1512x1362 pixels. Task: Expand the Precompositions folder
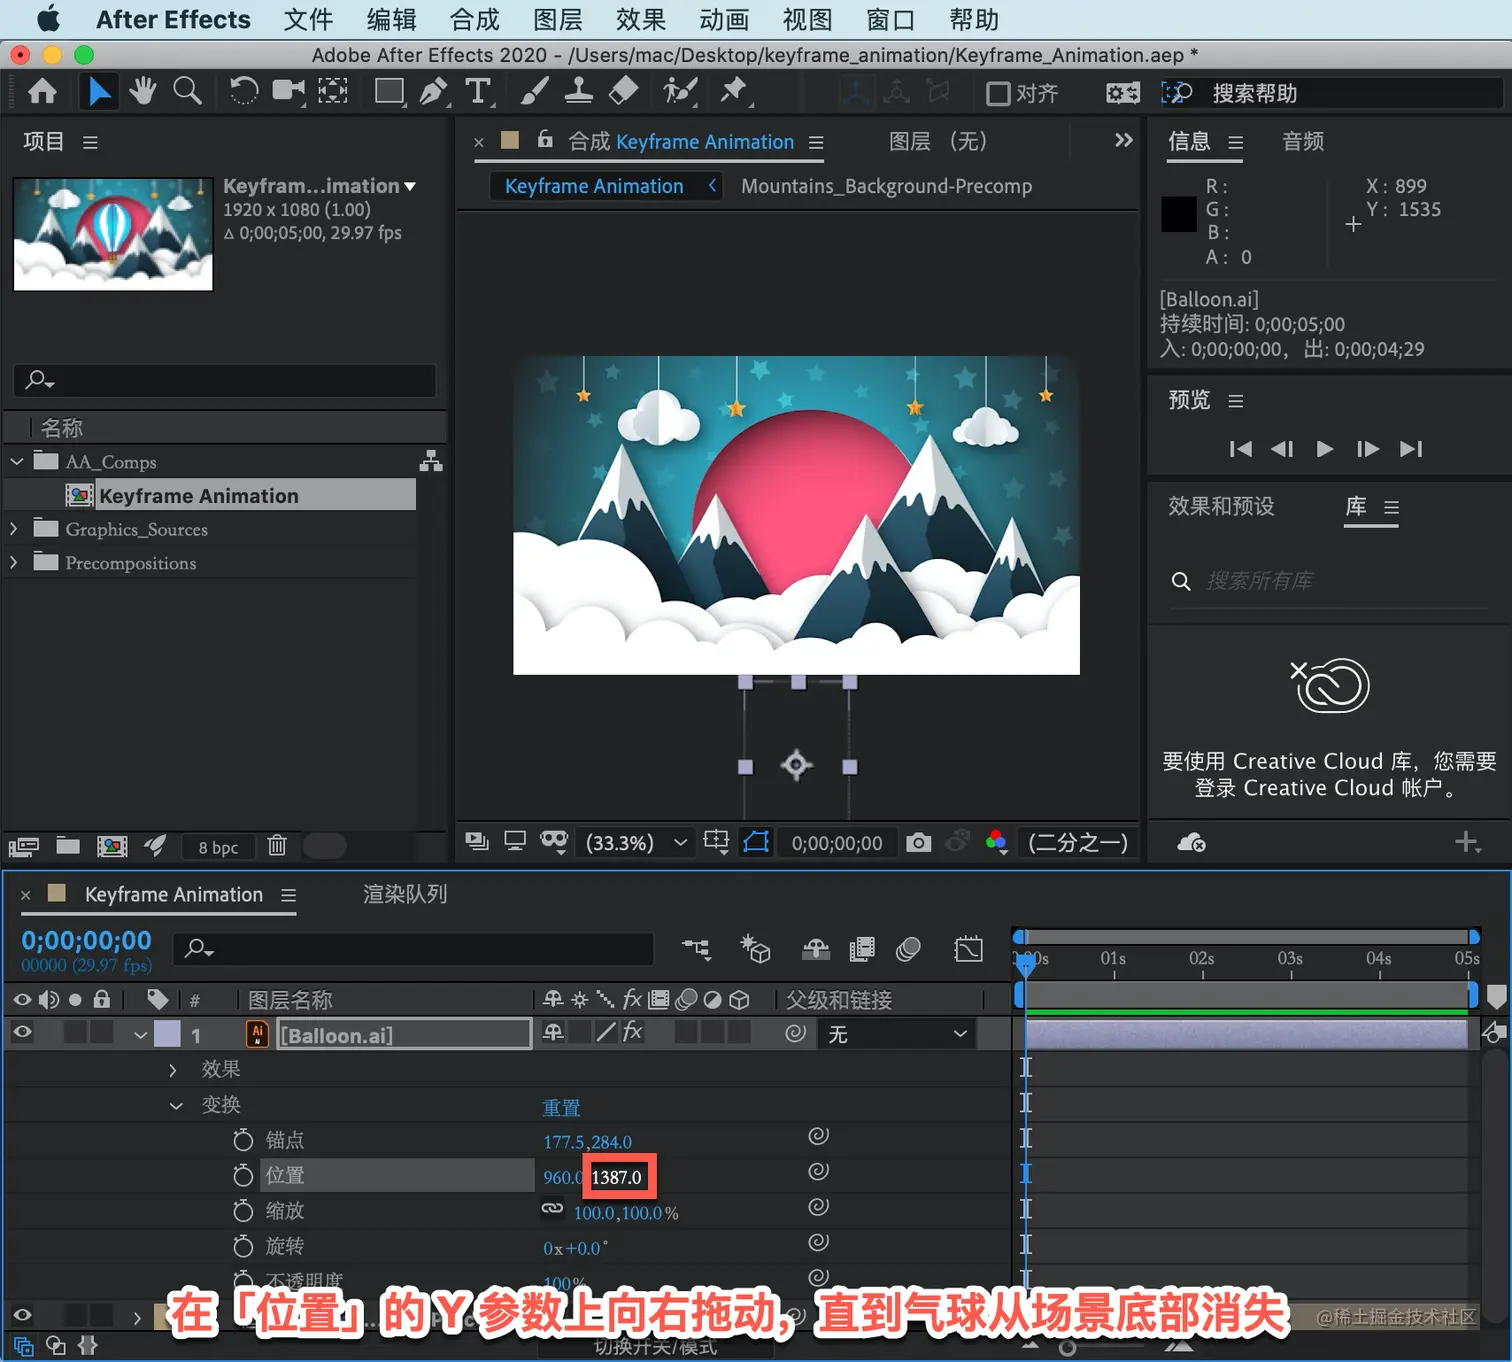pyautogui.click(x=14, y=562)
